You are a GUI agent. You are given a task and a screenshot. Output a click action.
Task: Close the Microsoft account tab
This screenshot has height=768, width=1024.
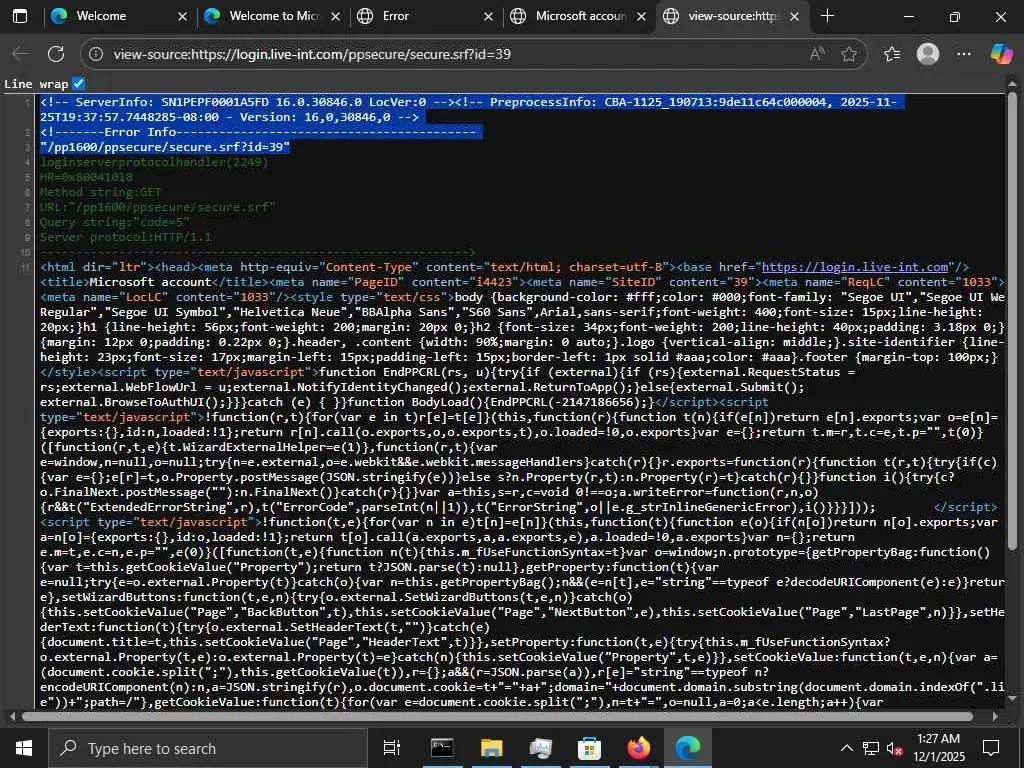(641, 17)
